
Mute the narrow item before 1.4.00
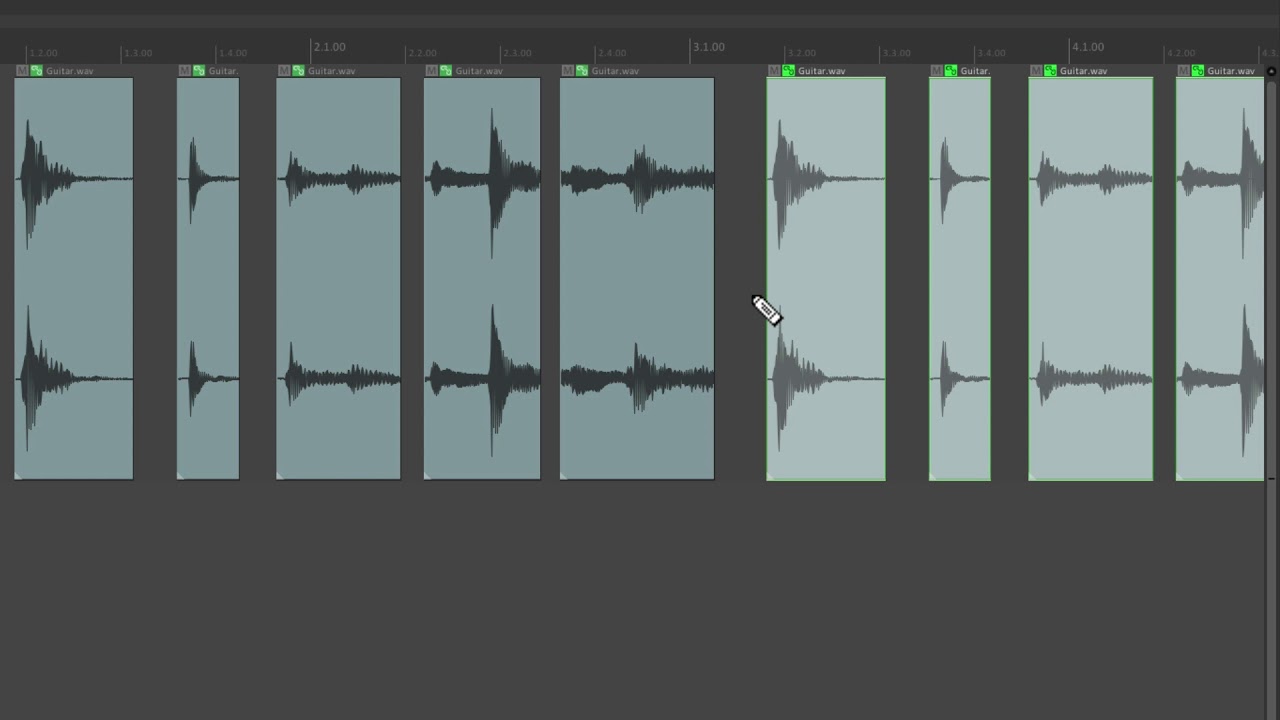[x=184, y=71]
